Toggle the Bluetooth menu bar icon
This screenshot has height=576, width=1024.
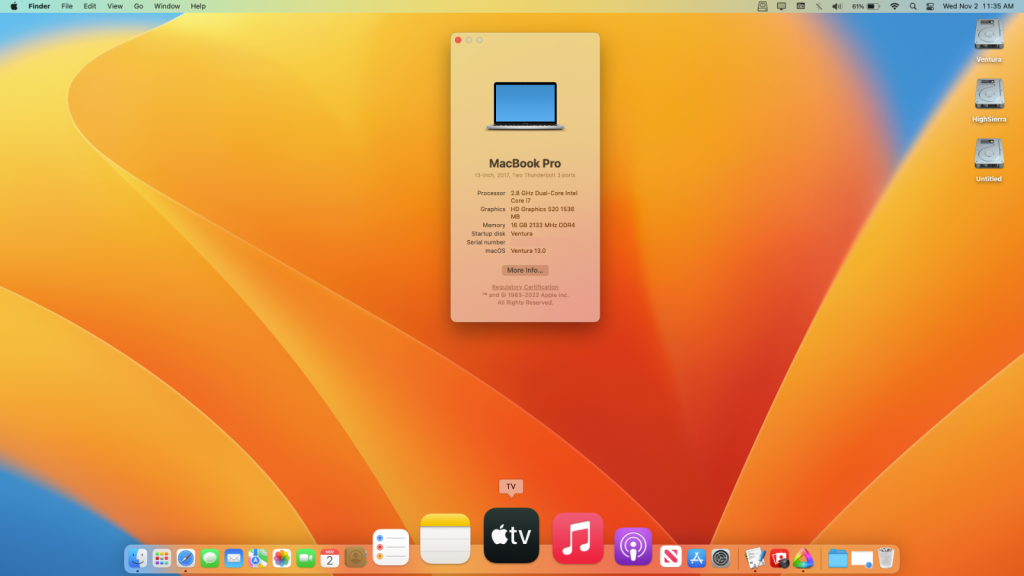818,6
